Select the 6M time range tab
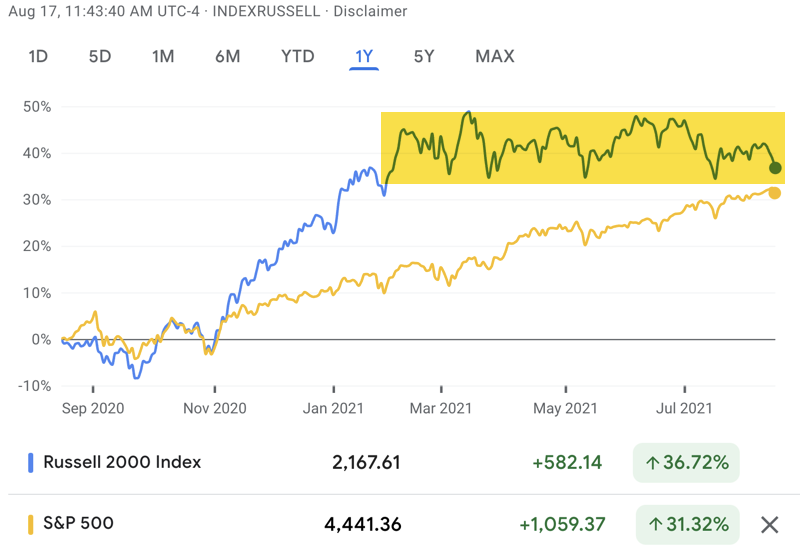The width and height of the screenshot is (800, 554). tap(227, 56)
